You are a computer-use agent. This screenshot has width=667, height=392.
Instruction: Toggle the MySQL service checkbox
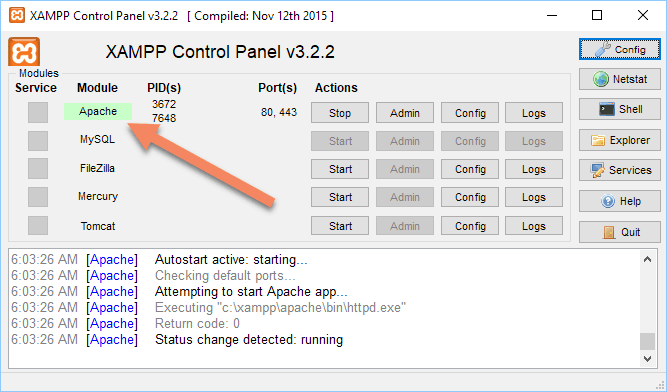pos(38,141)
